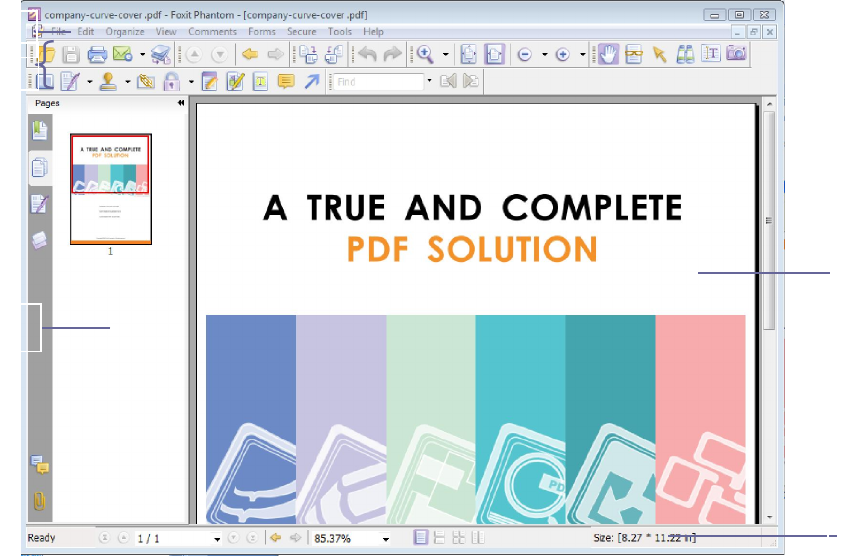Open the 85.37% zoom dropdown
Screen dimensions: 865x560
(x=386, y=539)
